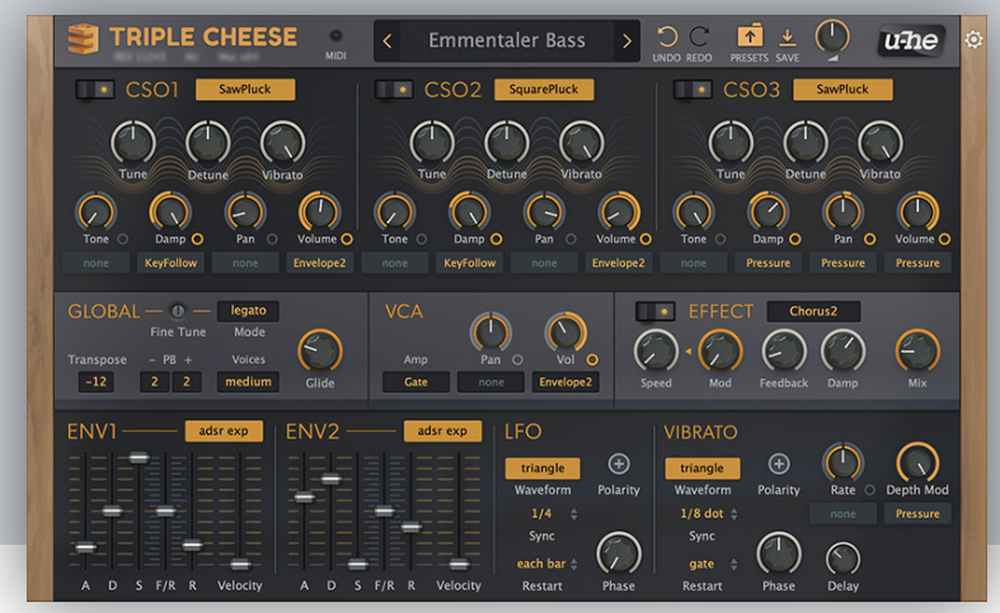1000x613 pixels.
Task: Click the Vibrato Depth Mod knob
Action: click(x=917, y=463)
